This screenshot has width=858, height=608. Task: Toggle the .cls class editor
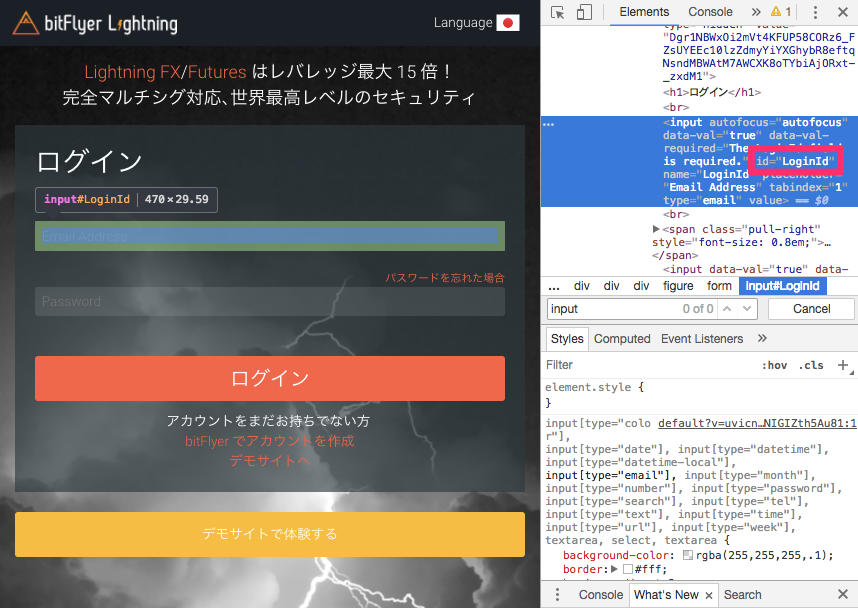[810, 365]
